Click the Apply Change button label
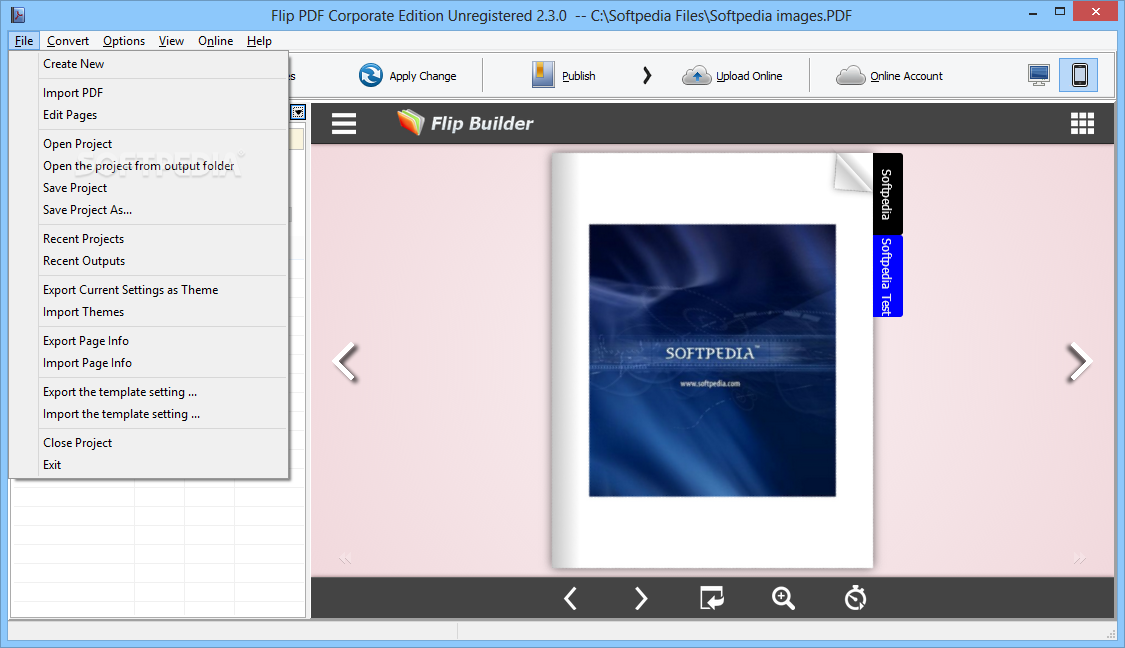This screenshot has height=648, width=1125. pyautogui.click(x=423, y=76)
